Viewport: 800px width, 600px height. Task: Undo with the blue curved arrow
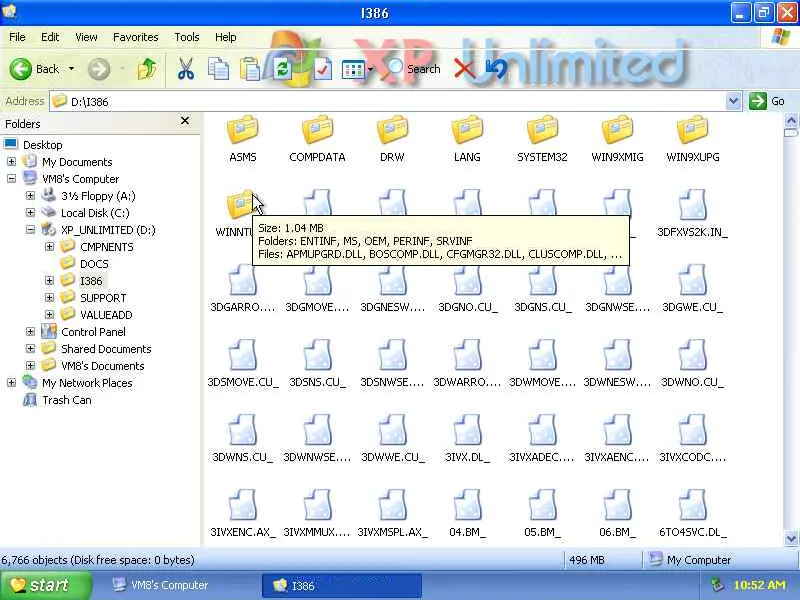(496, 69)
